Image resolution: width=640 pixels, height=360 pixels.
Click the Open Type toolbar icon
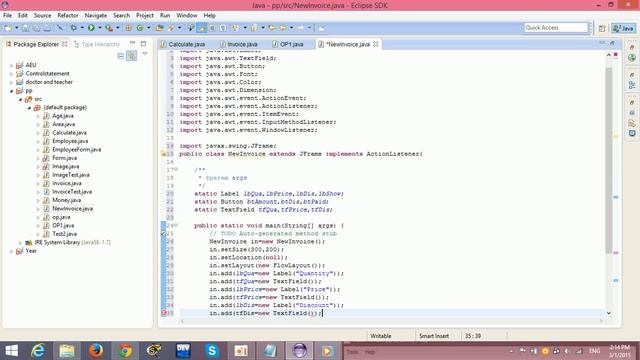pyautogui.click(x=159, y=28)
